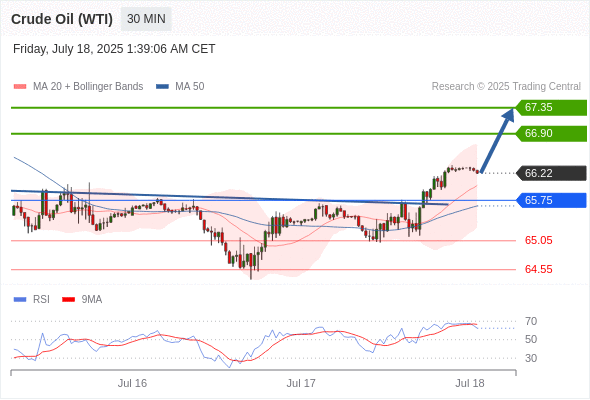The width and height of the screenshot is (590, 400).
Task: Click the 65.05 red support level
Action: [x=538, y=240]
